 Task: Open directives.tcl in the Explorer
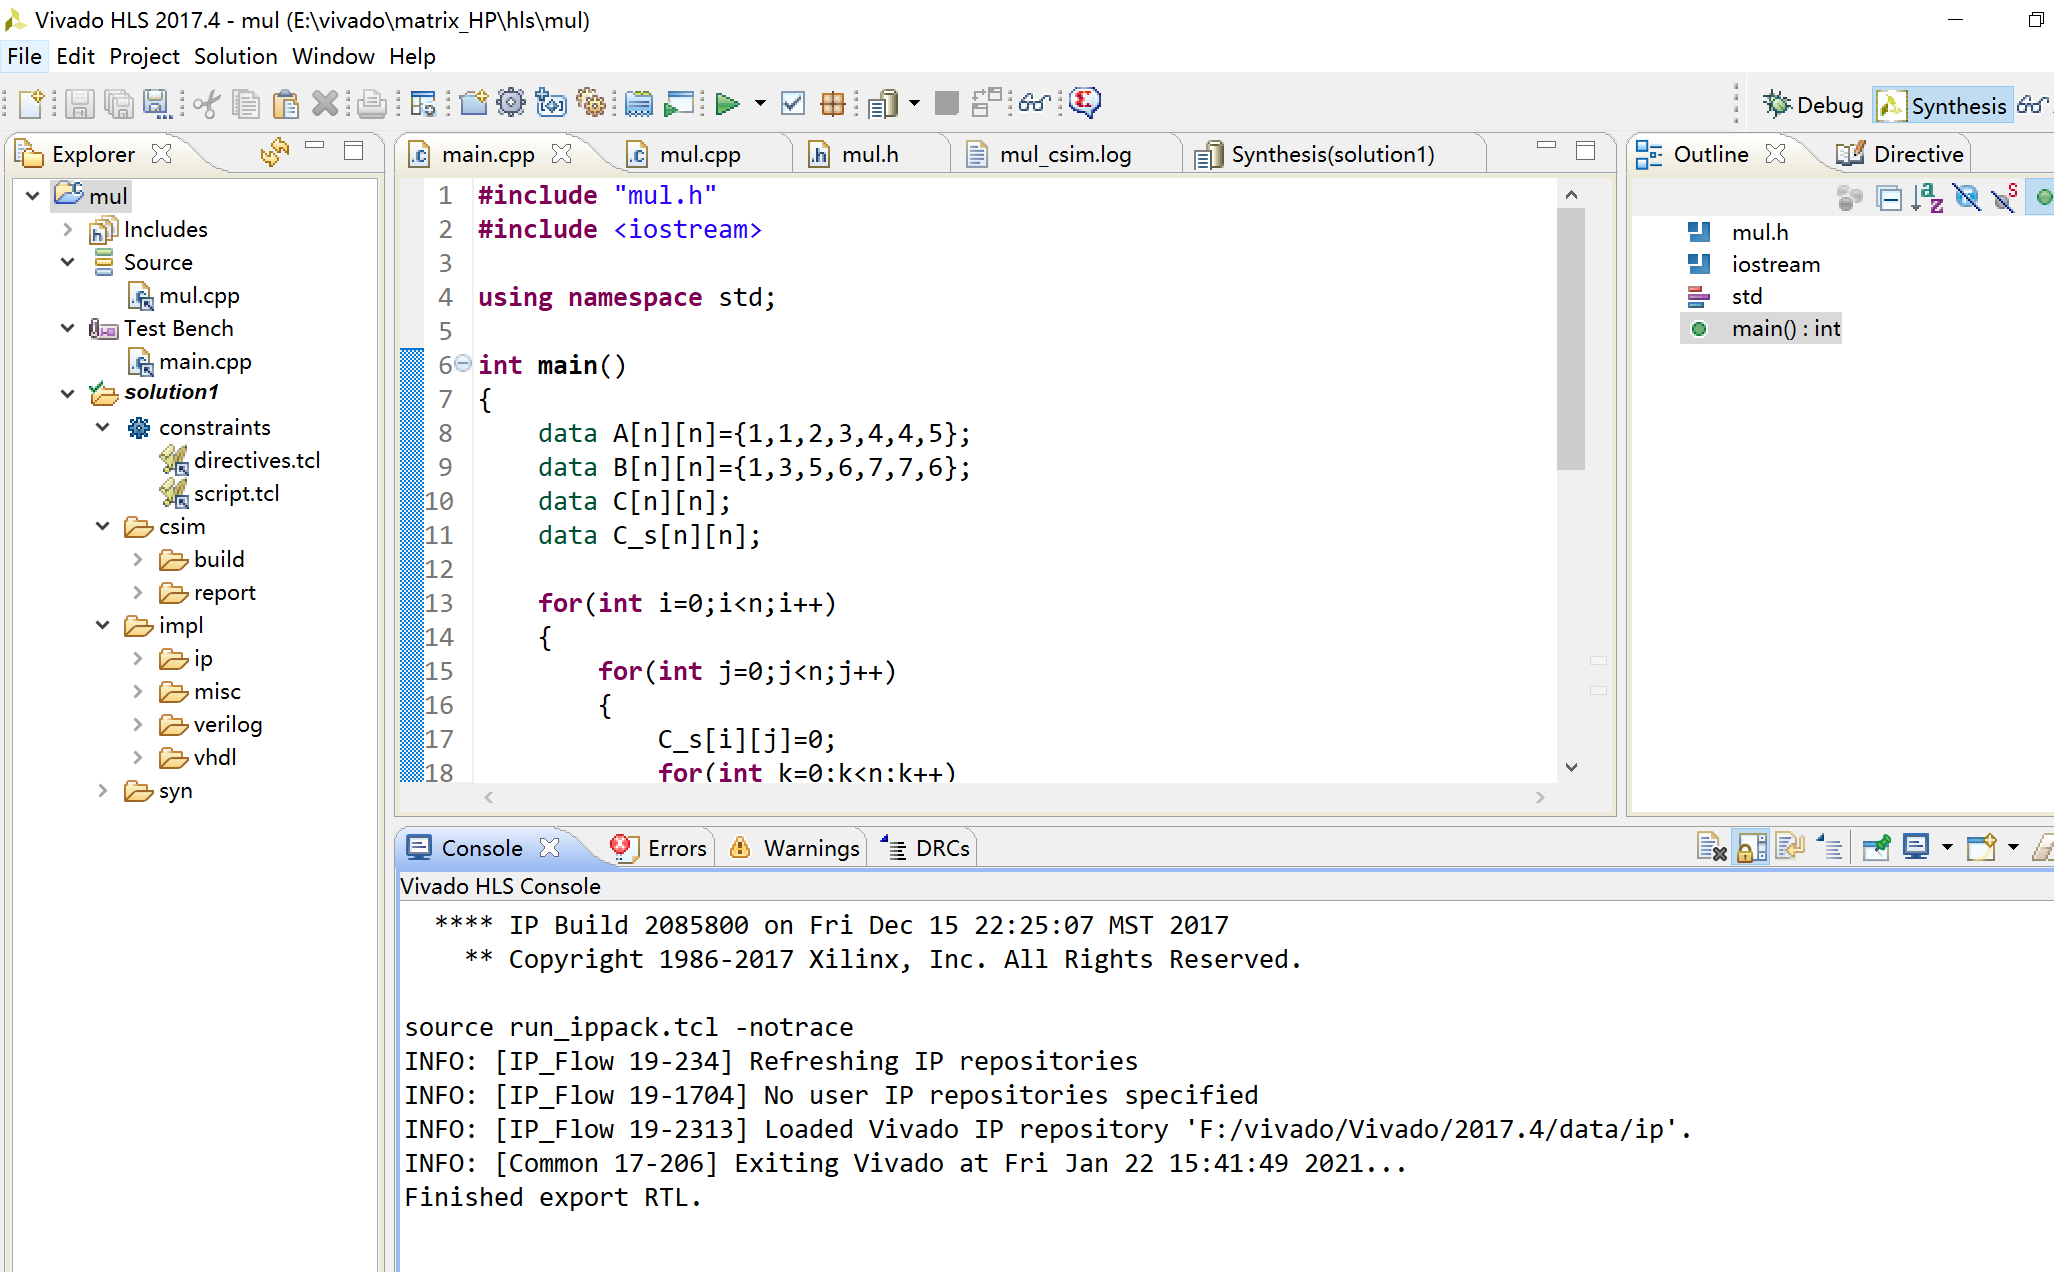[x=256, y=460]
